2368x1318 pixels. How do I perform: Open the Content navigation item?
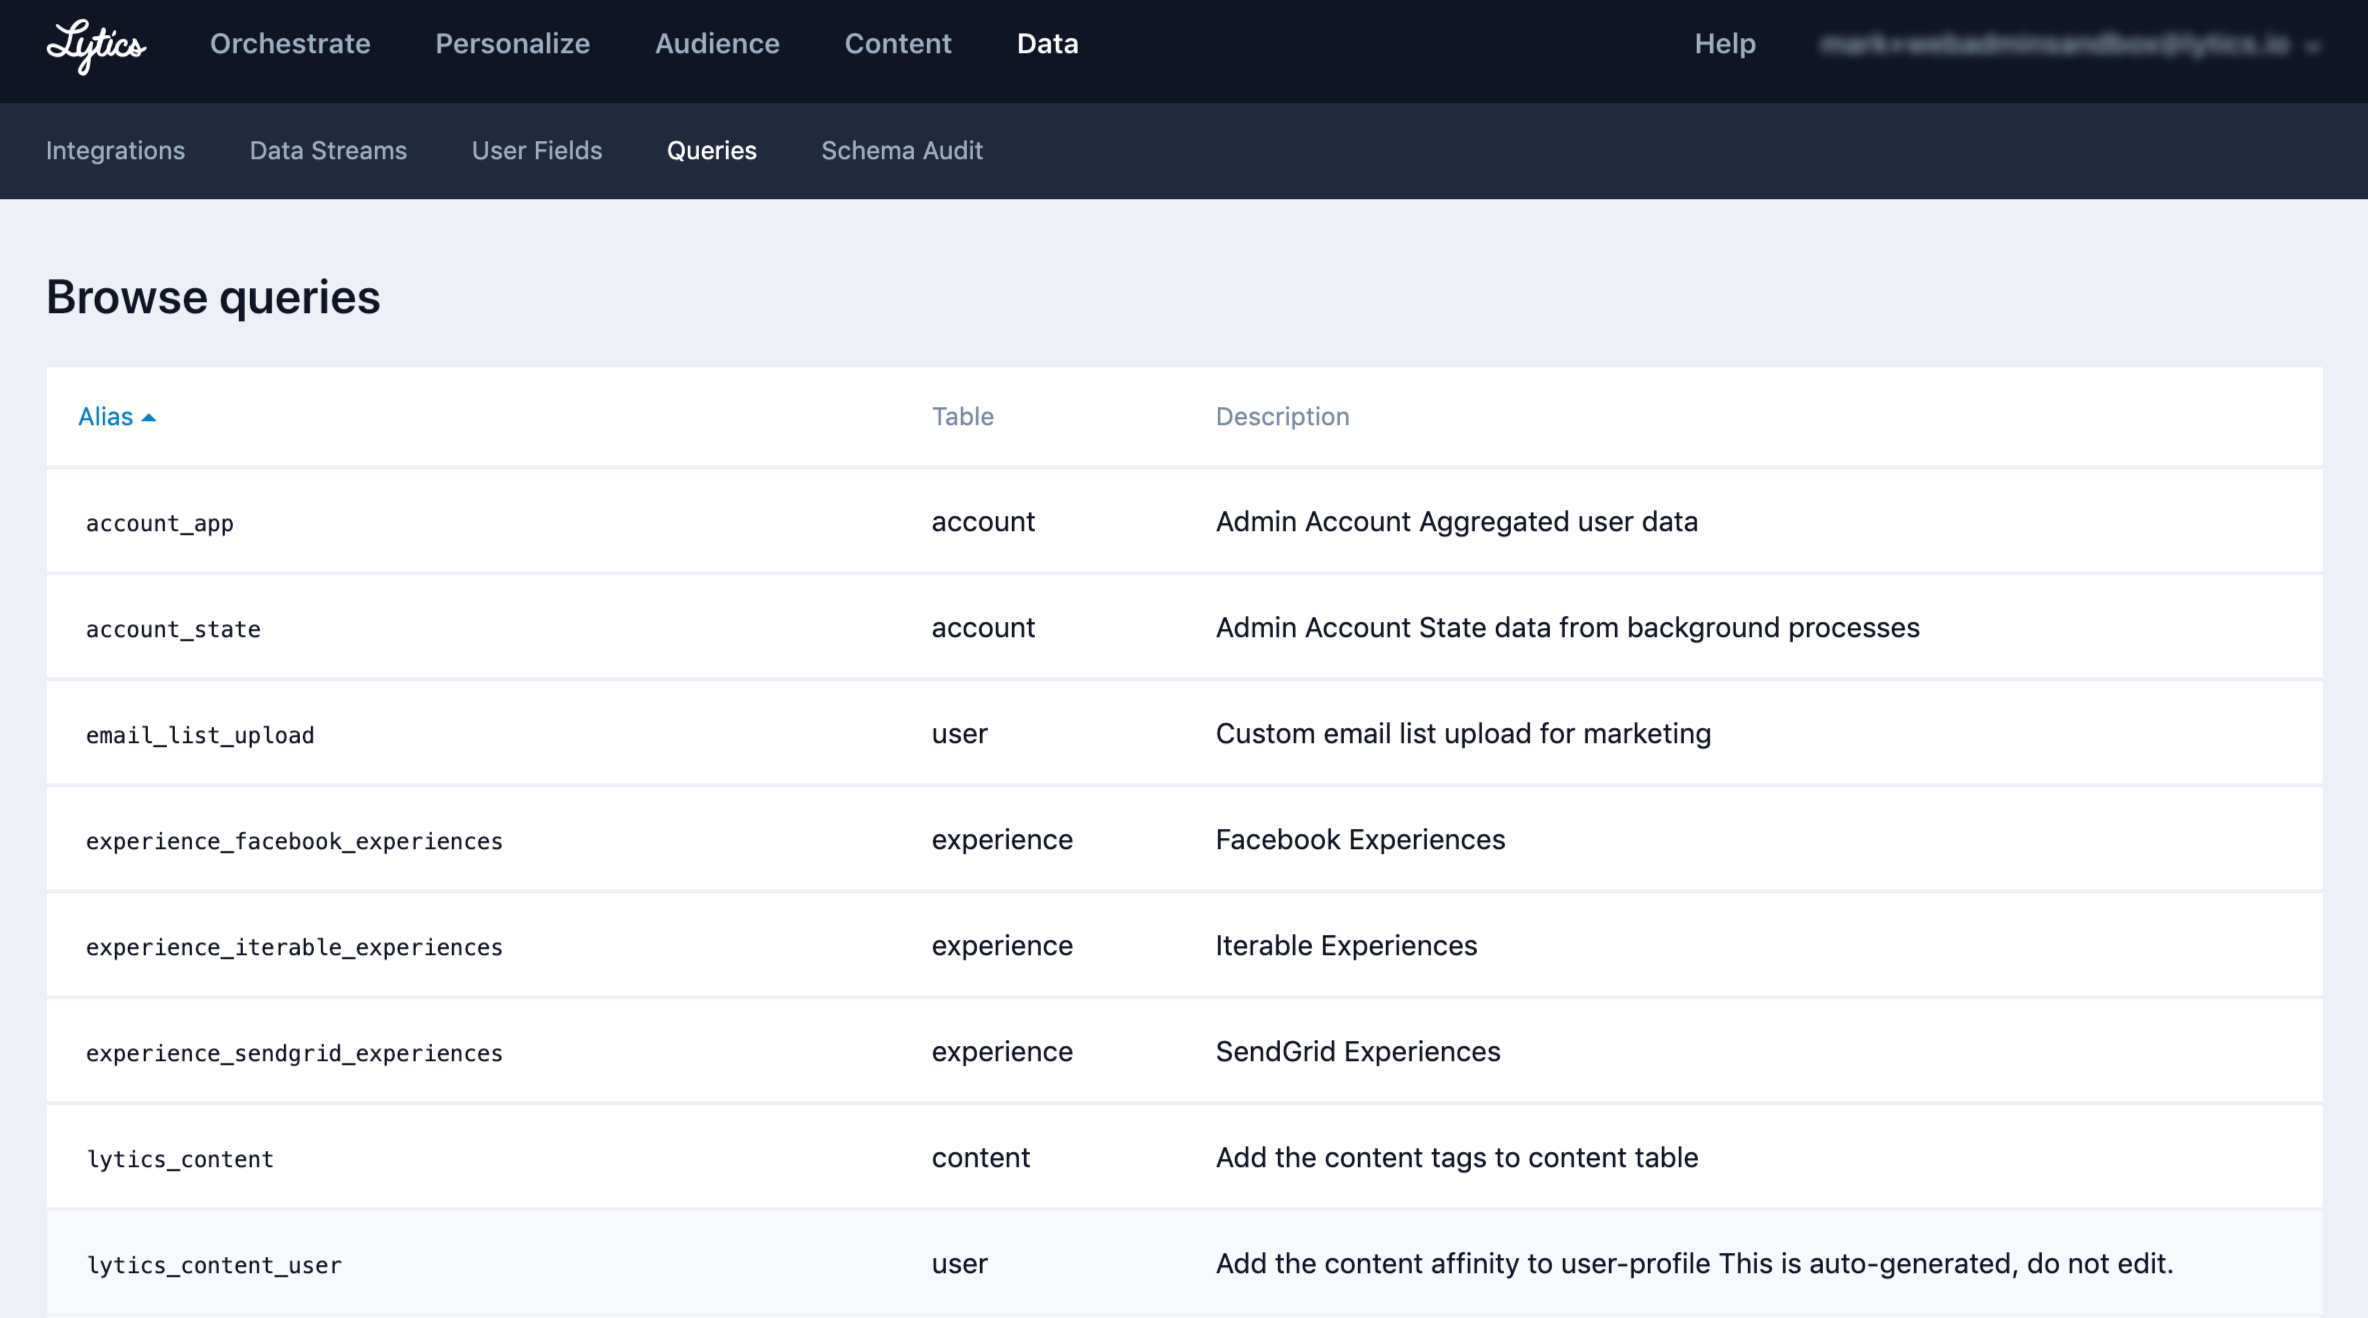point(897,44)
